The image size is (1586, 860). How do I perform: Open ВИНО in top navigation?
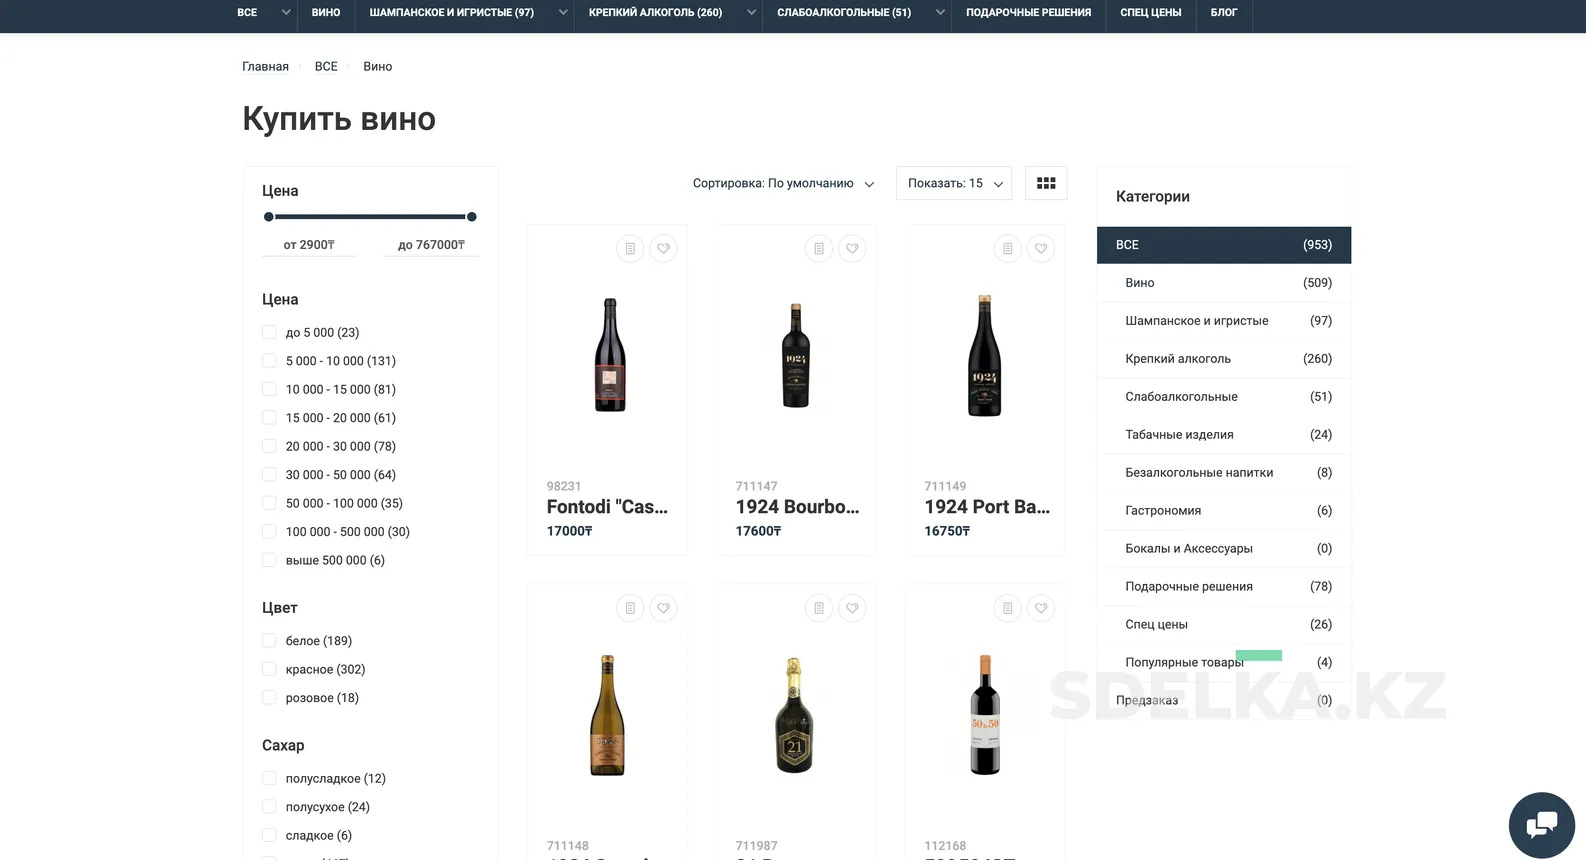pyautogui.click(x=326, y=13)
